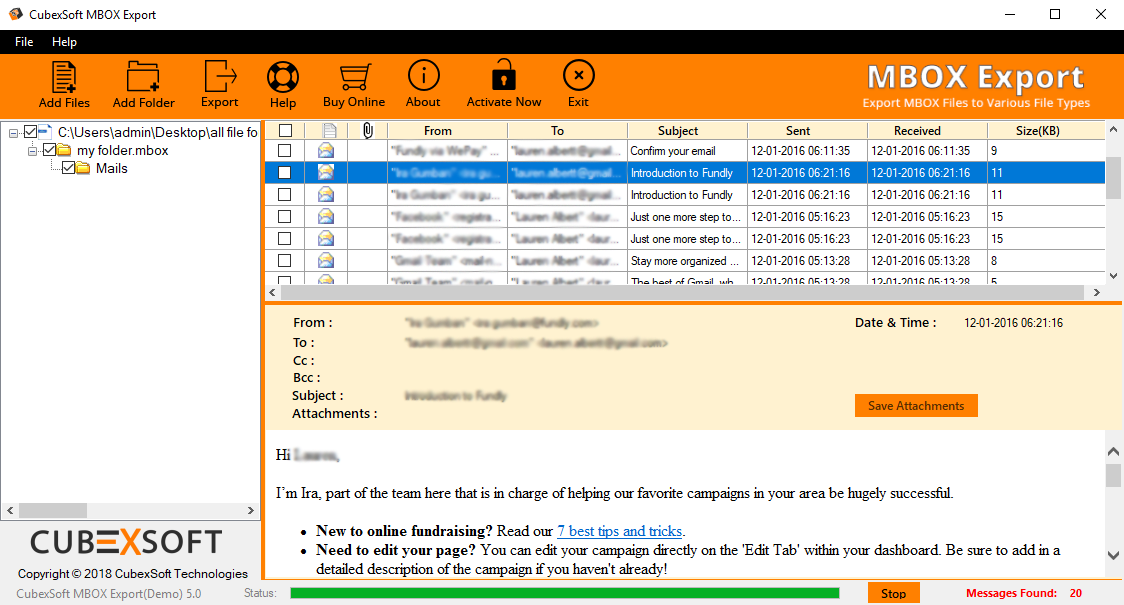Collapse the root C:\Users path node
Screen dimensions: 1124x605
point(14,132)
